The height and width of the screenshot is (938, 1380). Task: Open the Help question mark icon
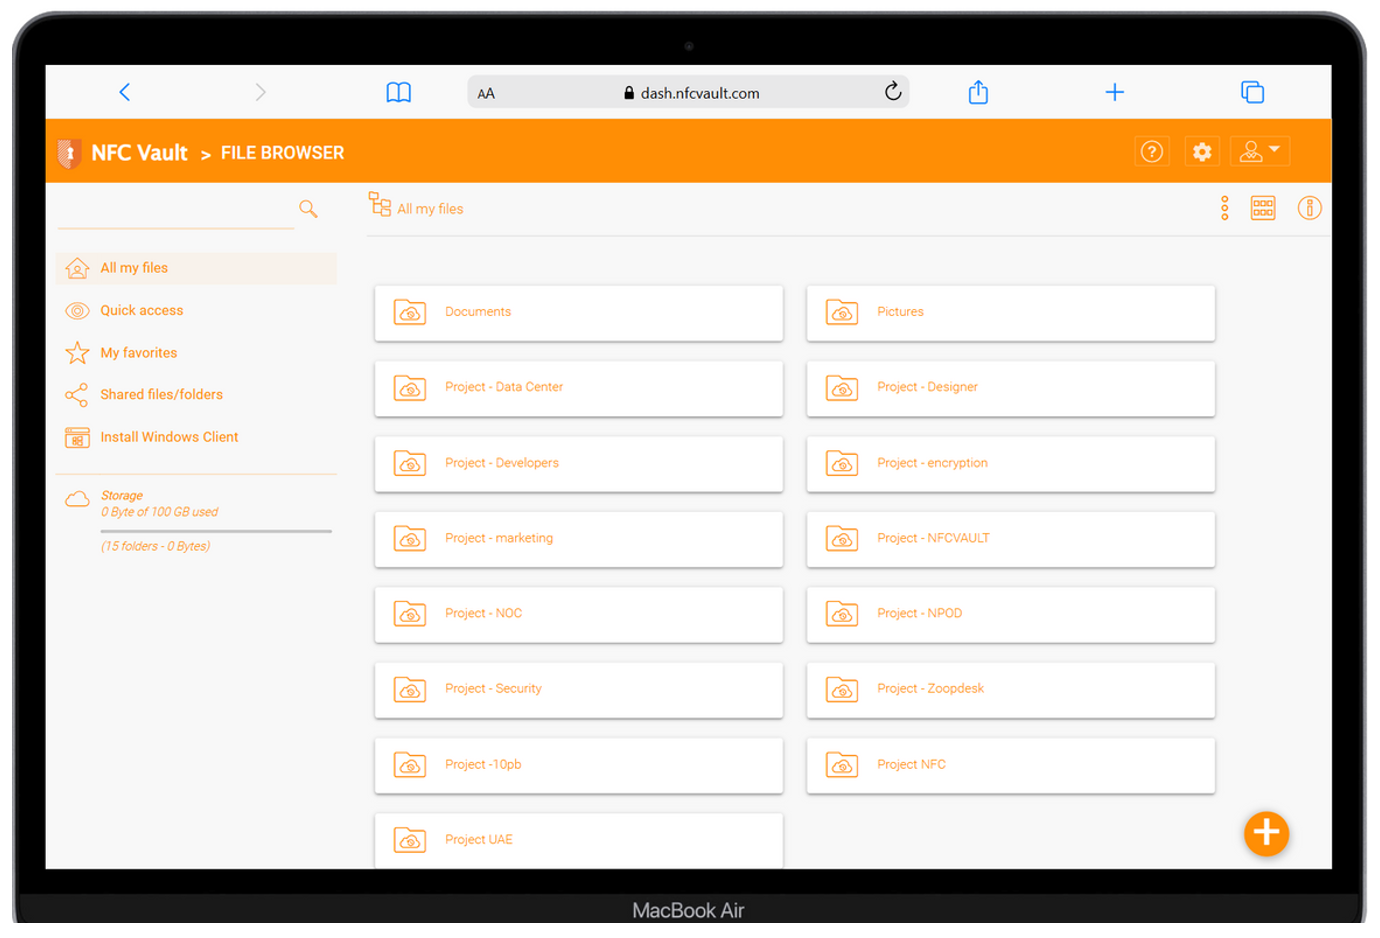point(1152,151)
